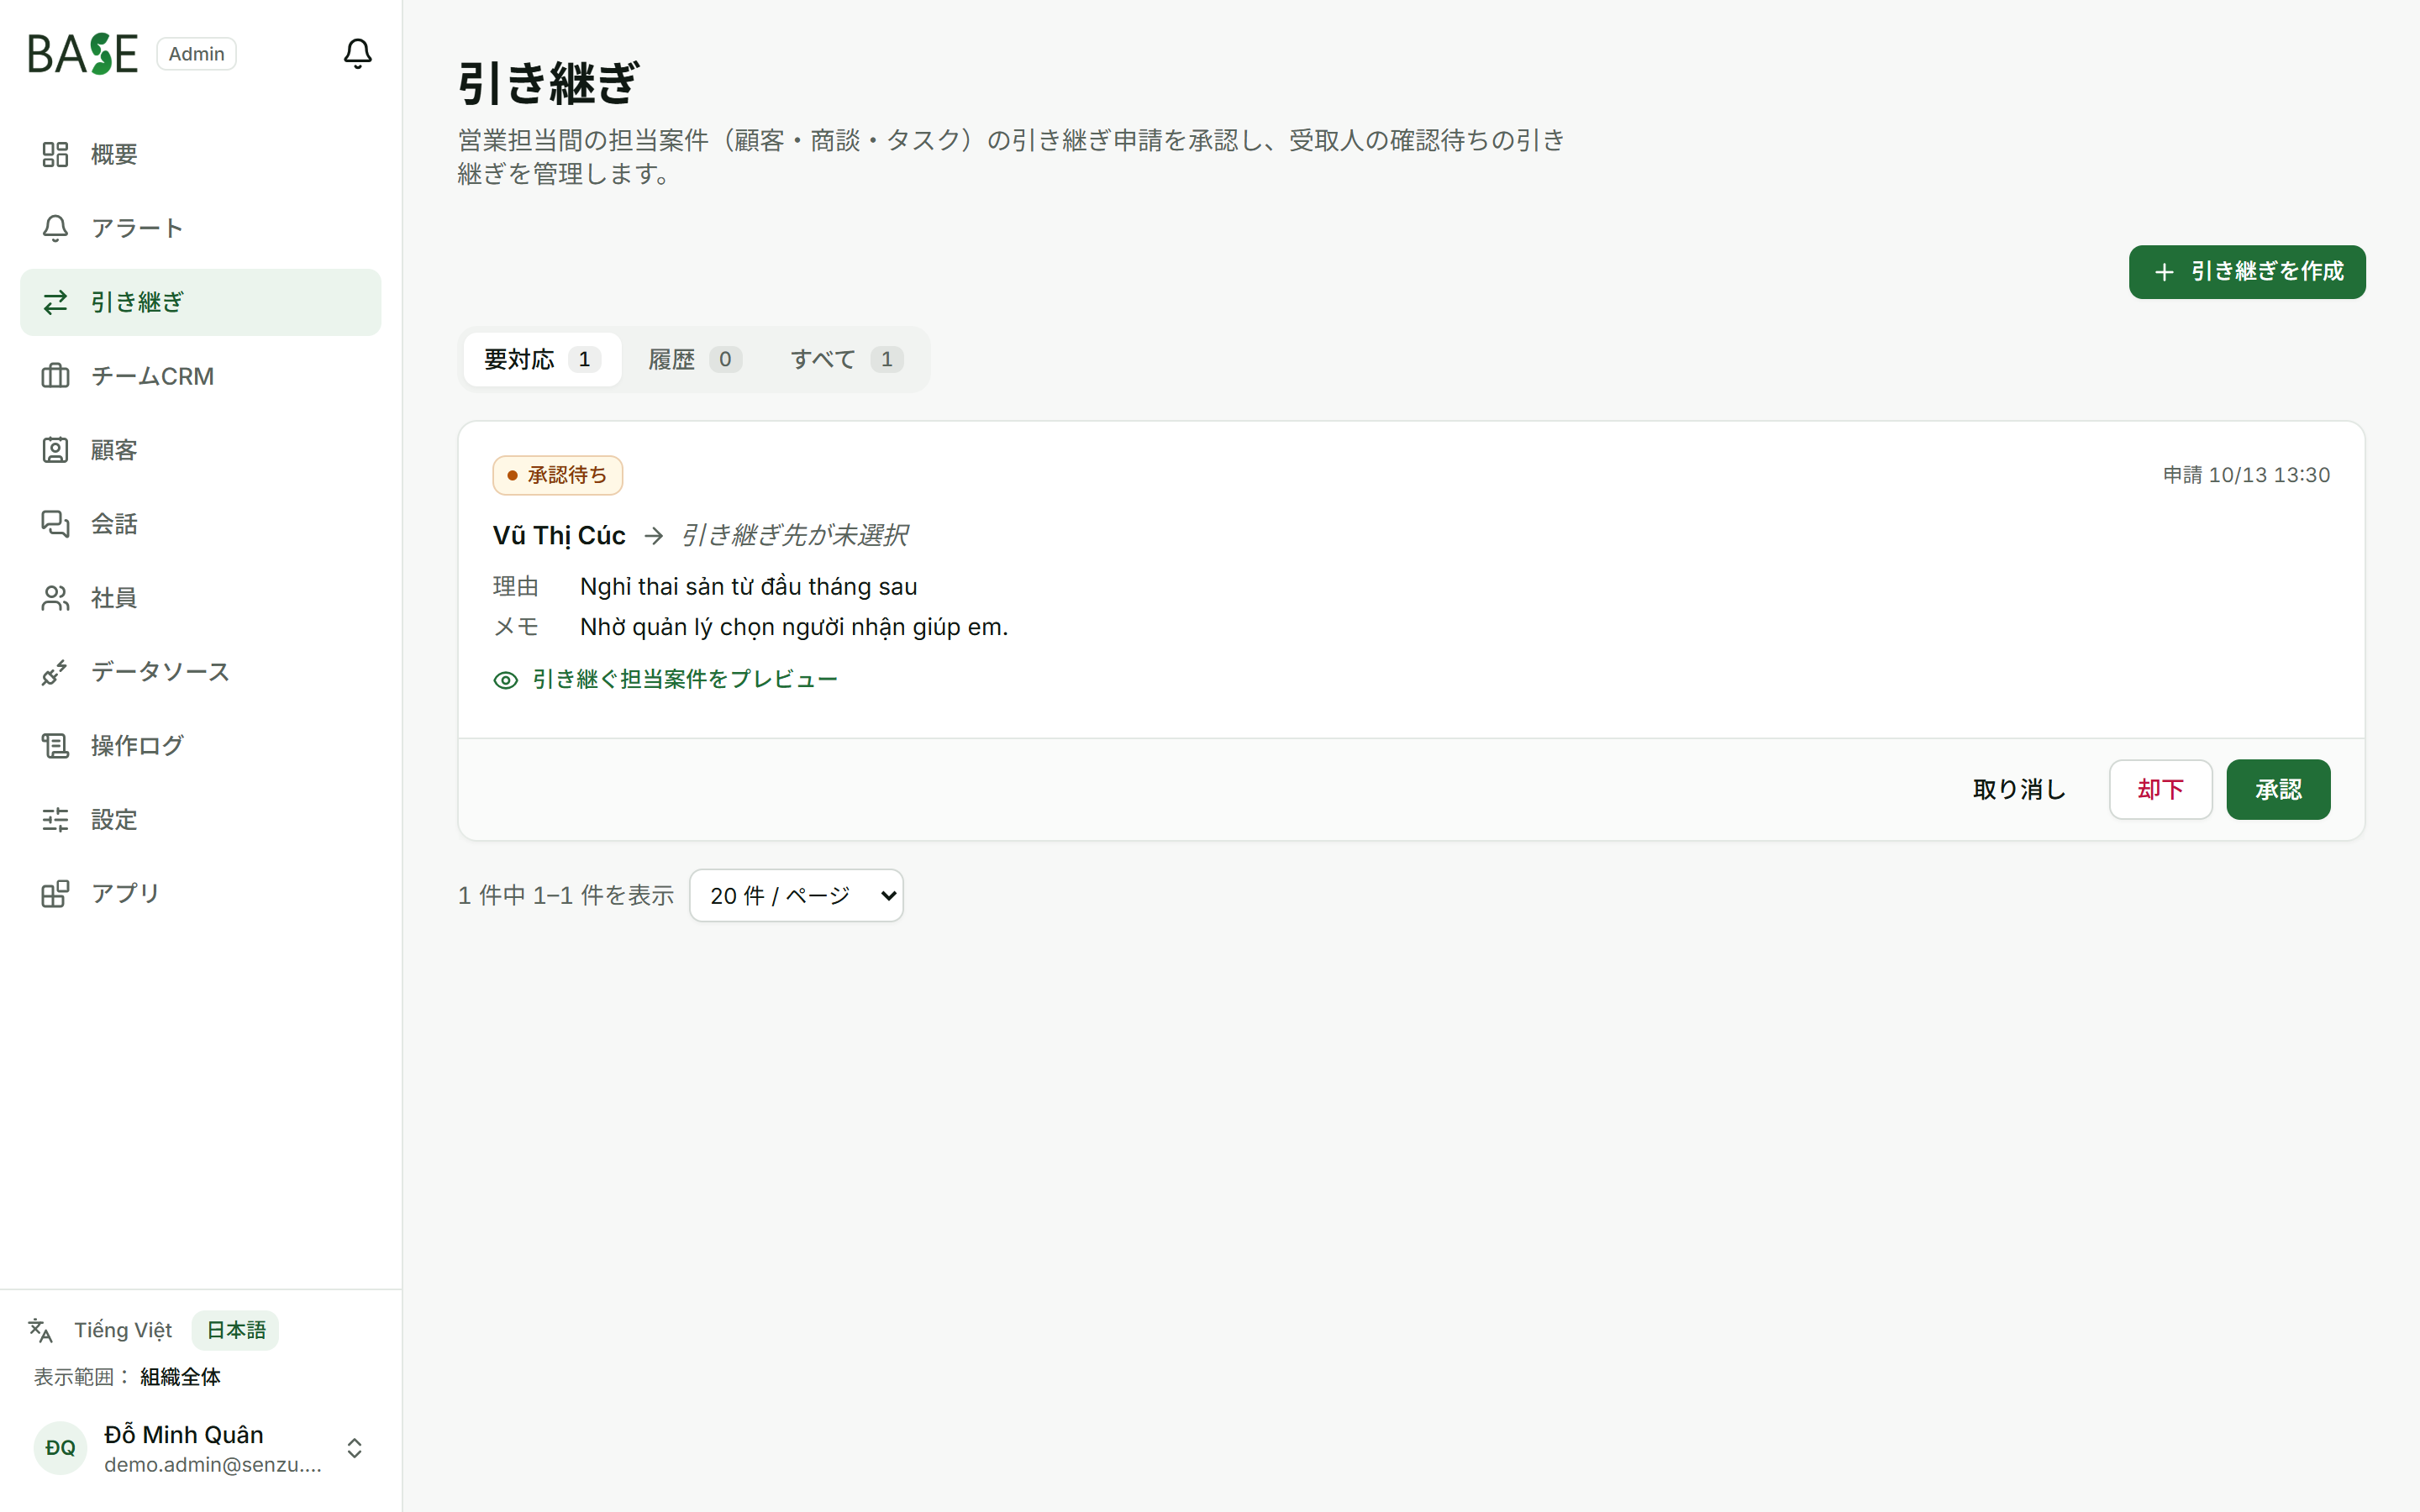Open データソース via the plug icon

(x=55, y=672)
